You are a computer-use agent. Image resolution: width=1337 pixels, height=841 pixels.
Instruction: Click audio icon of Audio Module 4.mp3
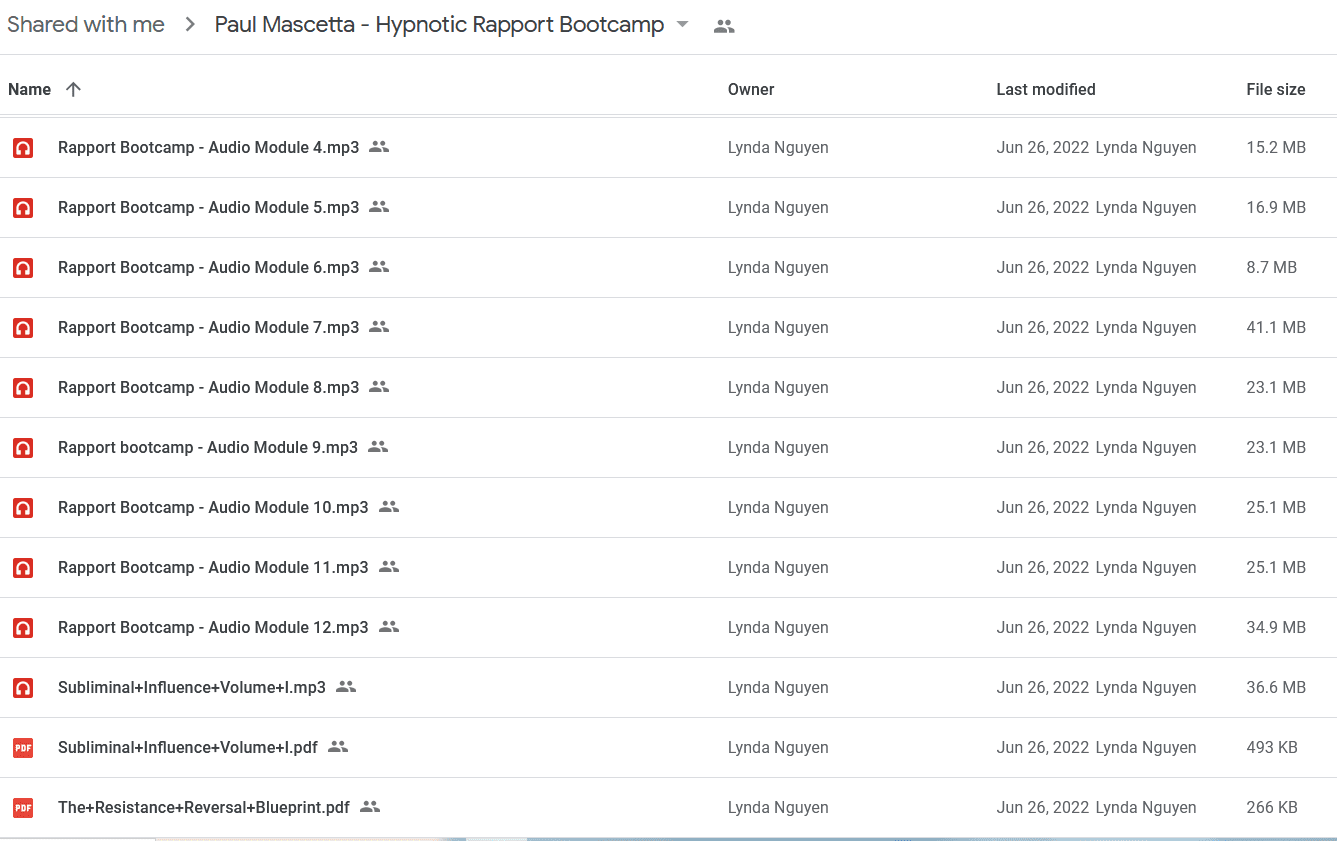coord(23,148)
